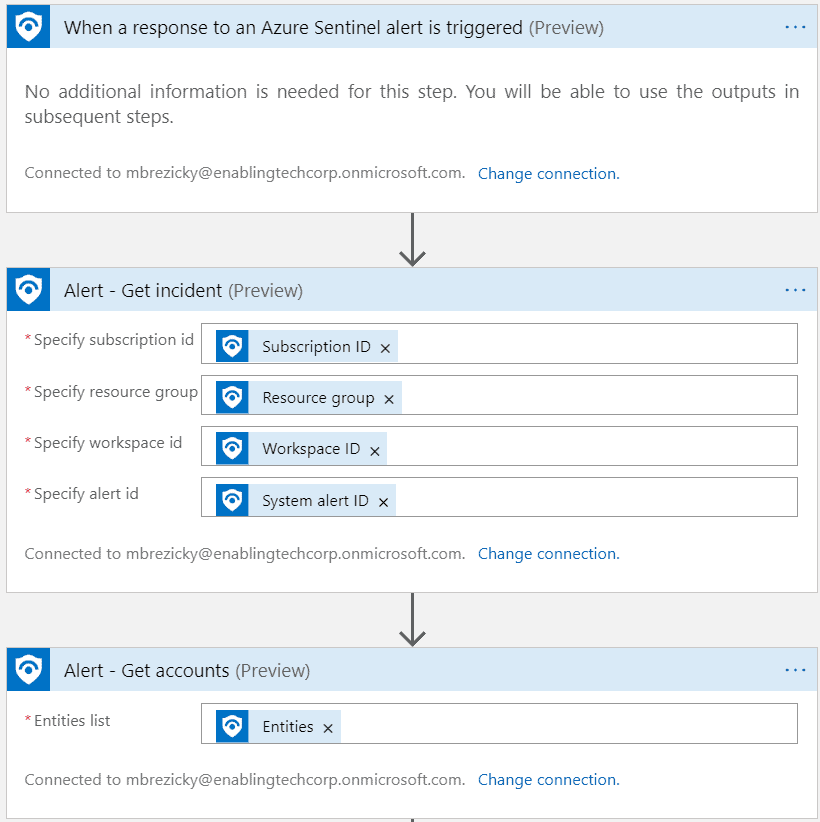The height and width of the screenshot is (822, 820).
Task: Select the System alert ID dynamic token
Action: (x=306, y=500)
